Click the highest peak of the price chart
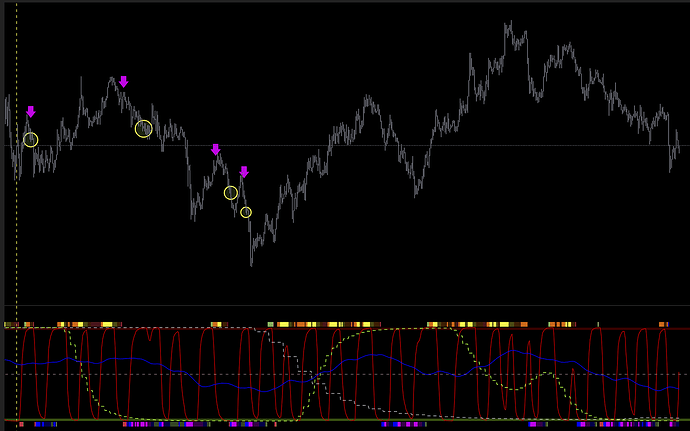The width and height of the screenshot is (690, 431). click(x=508, y=23)
